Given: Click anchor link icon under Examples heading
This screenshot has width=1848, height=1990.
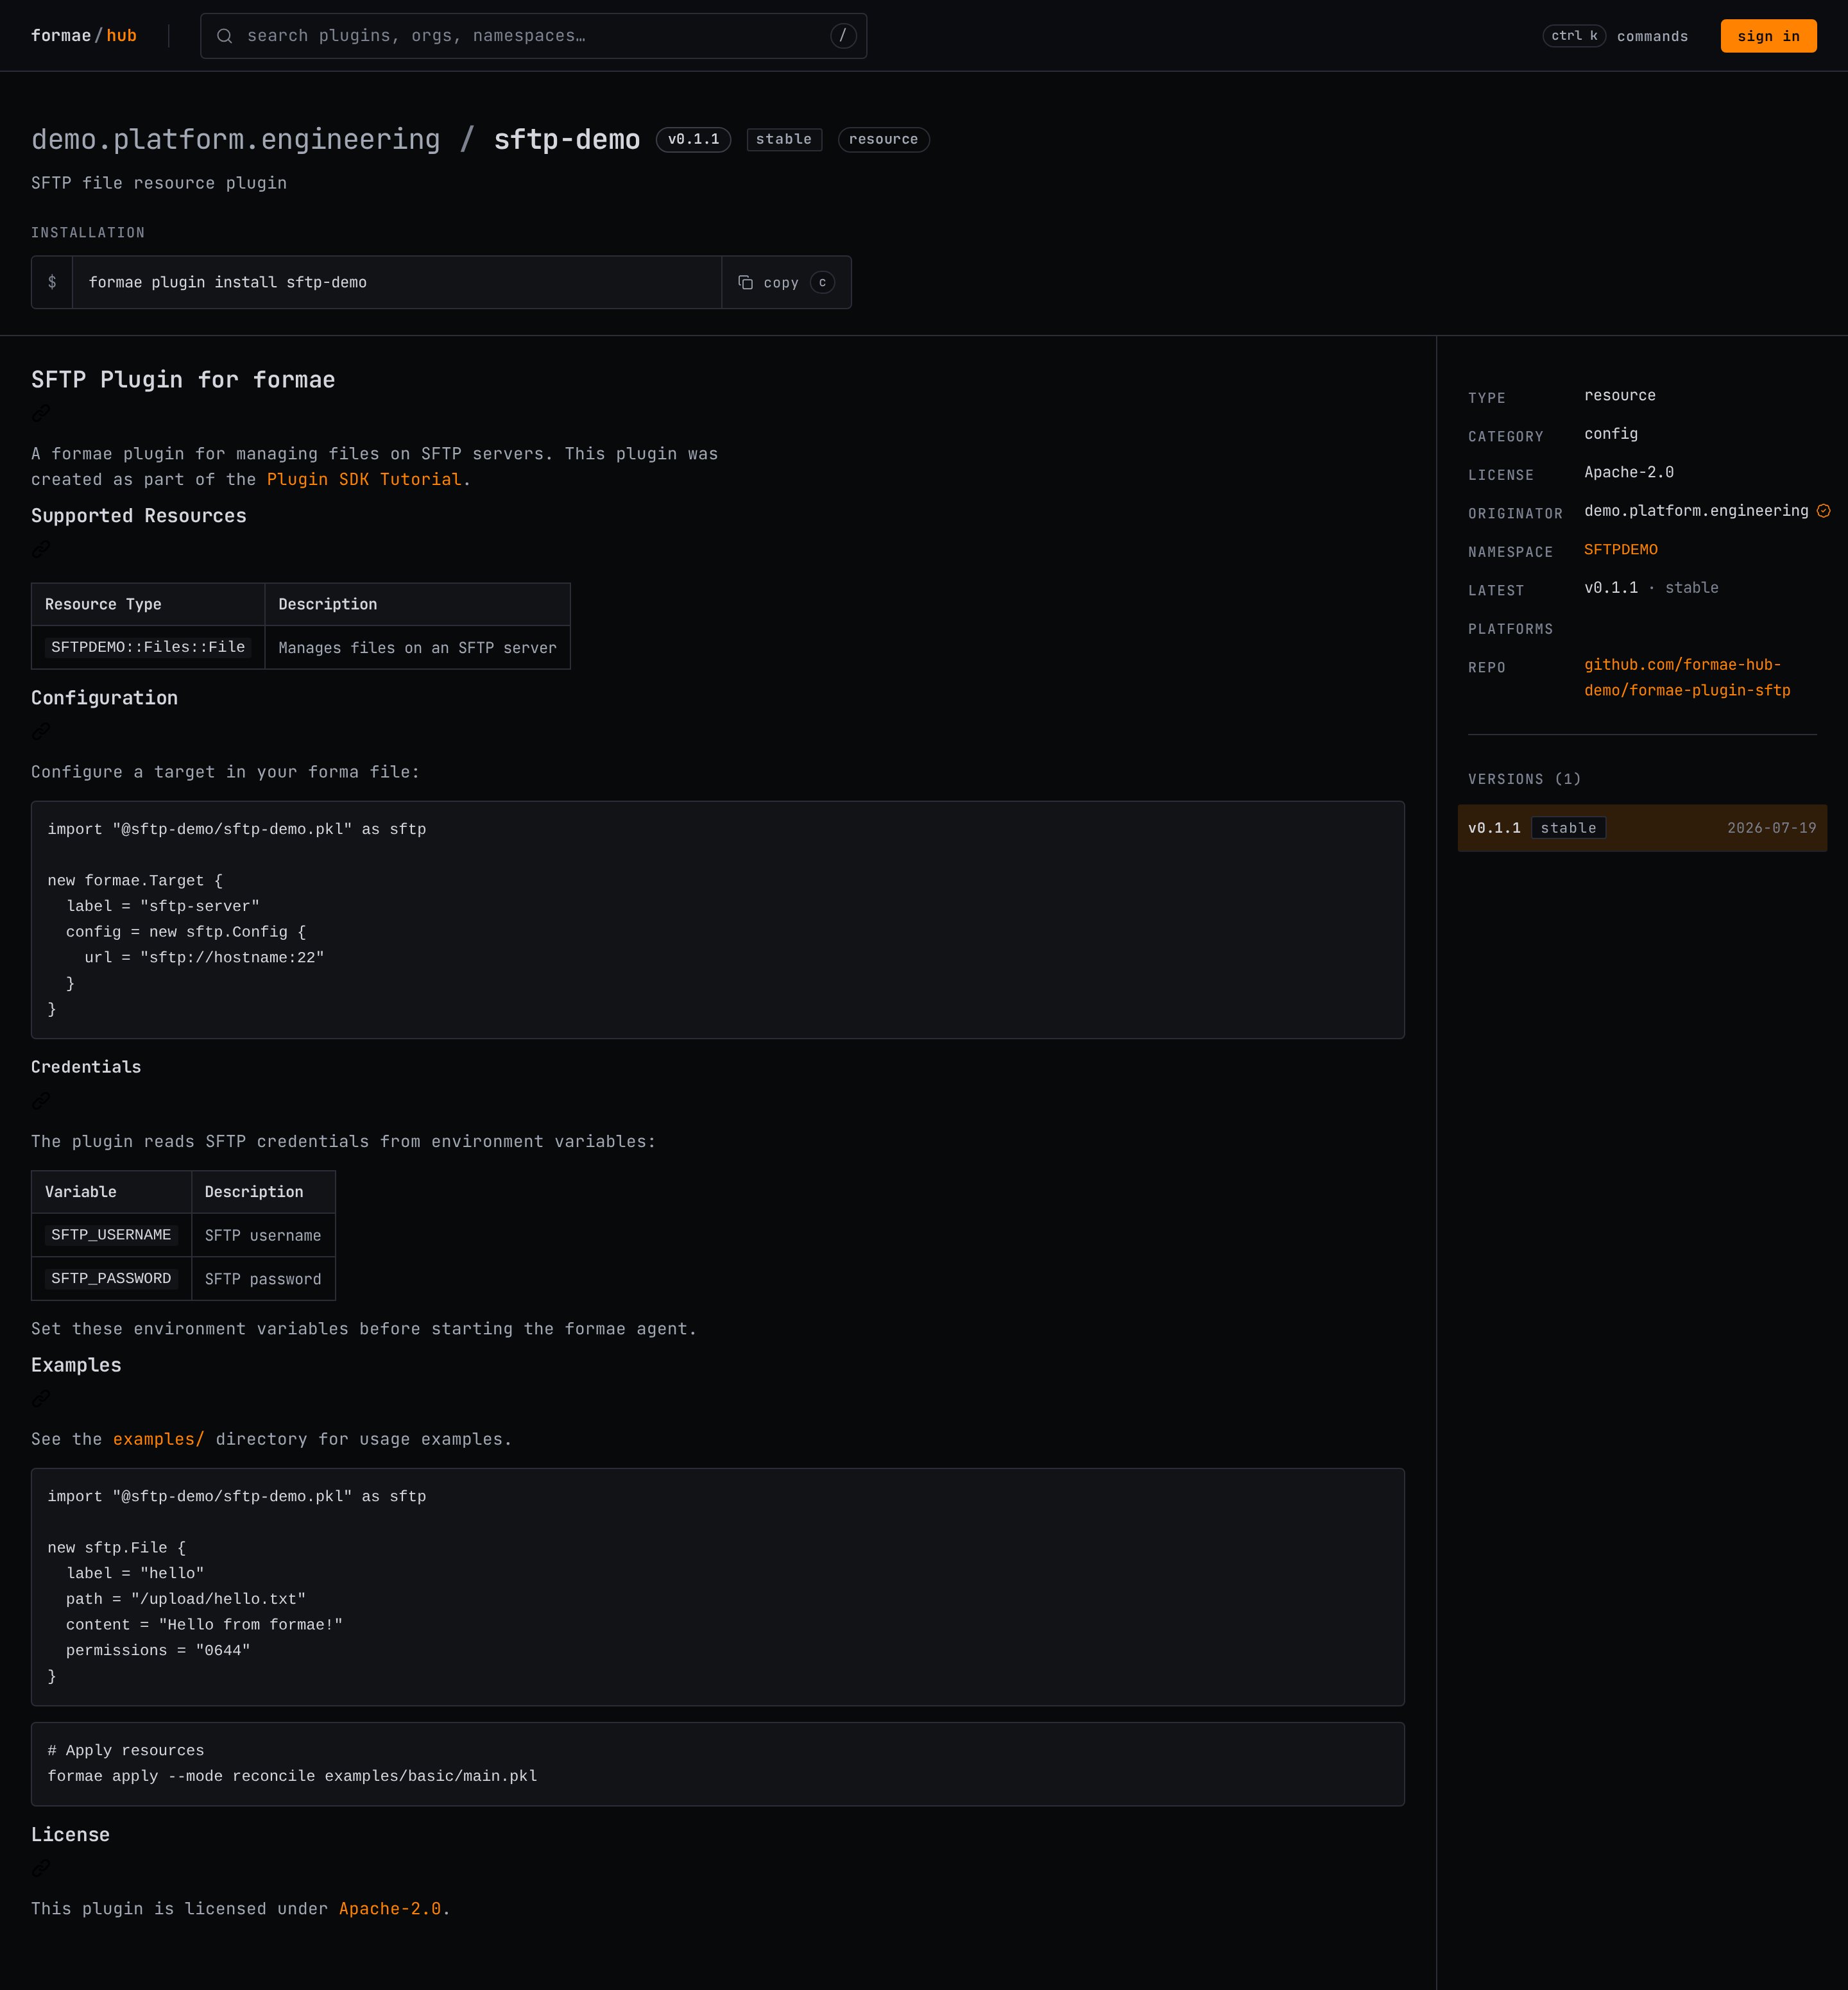Looking at the screenshot, I should pos(41,1398).
